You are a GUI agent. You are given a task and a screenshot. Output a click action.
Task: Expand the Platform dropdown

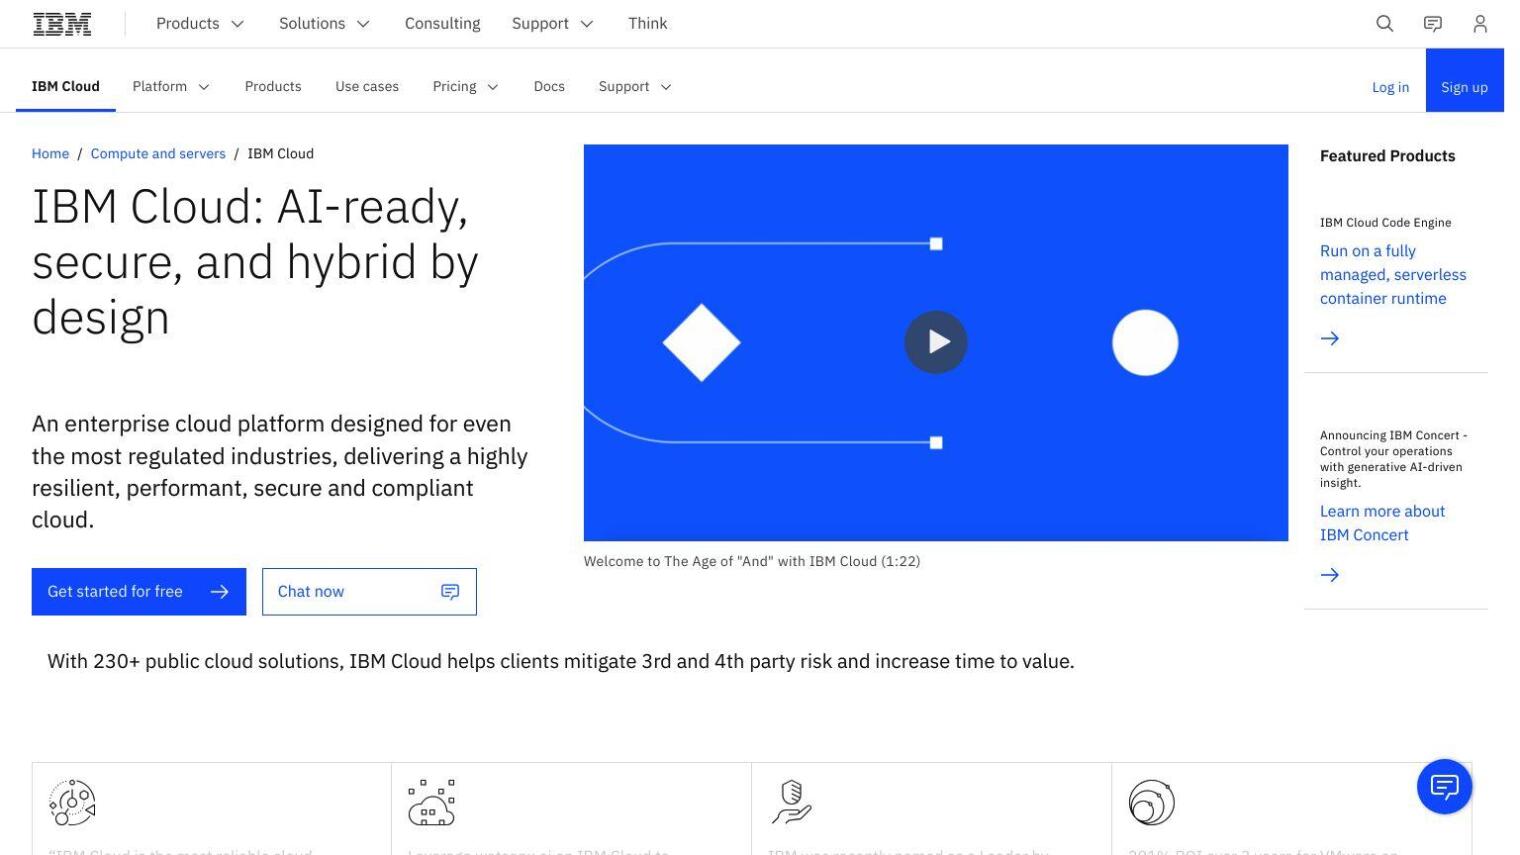click(x=171, y=87)
